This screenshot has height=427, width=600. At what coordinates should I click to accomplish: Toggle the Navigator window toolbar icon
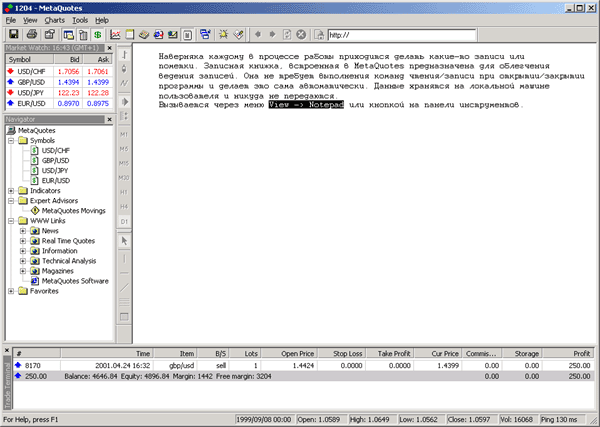pos(69,35)
